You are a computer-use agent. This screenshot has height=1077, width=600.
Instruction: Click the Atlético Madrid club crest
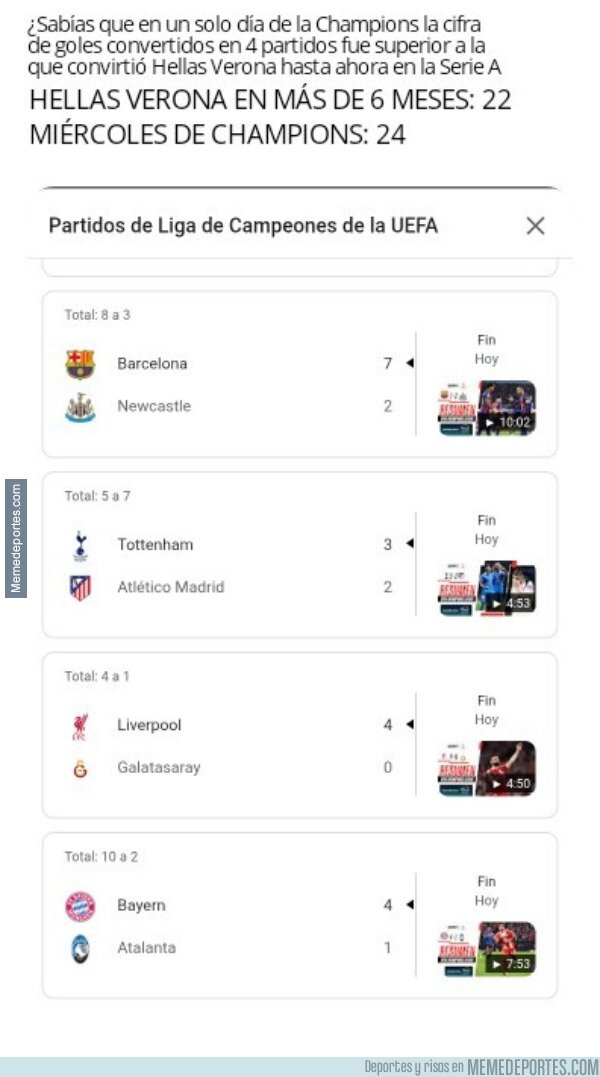(x=80, y=587)
